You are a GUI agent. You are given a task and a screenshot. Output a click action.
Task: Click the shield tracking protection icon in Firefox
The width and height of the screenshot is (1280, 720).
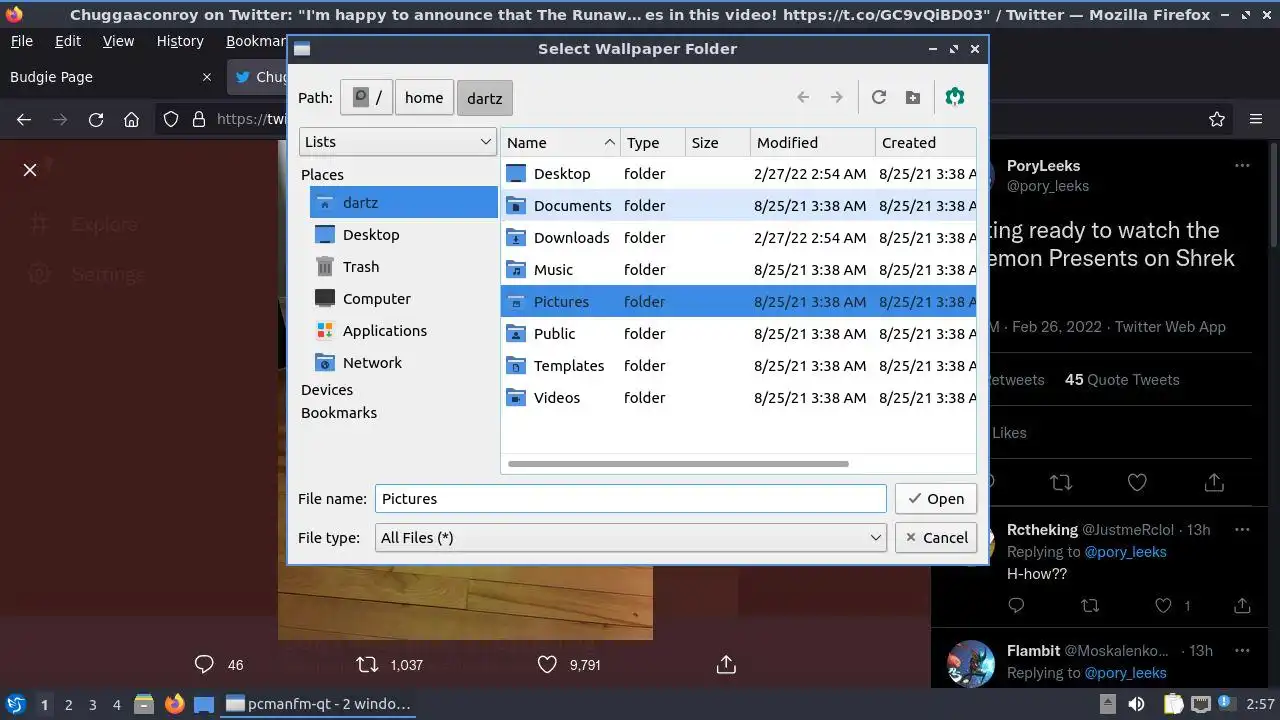click(171, 119)
